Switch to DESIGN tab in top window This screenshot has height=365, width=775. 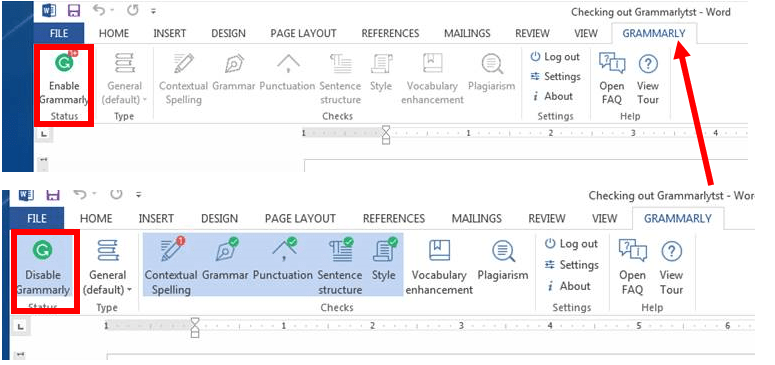[228, 33]
